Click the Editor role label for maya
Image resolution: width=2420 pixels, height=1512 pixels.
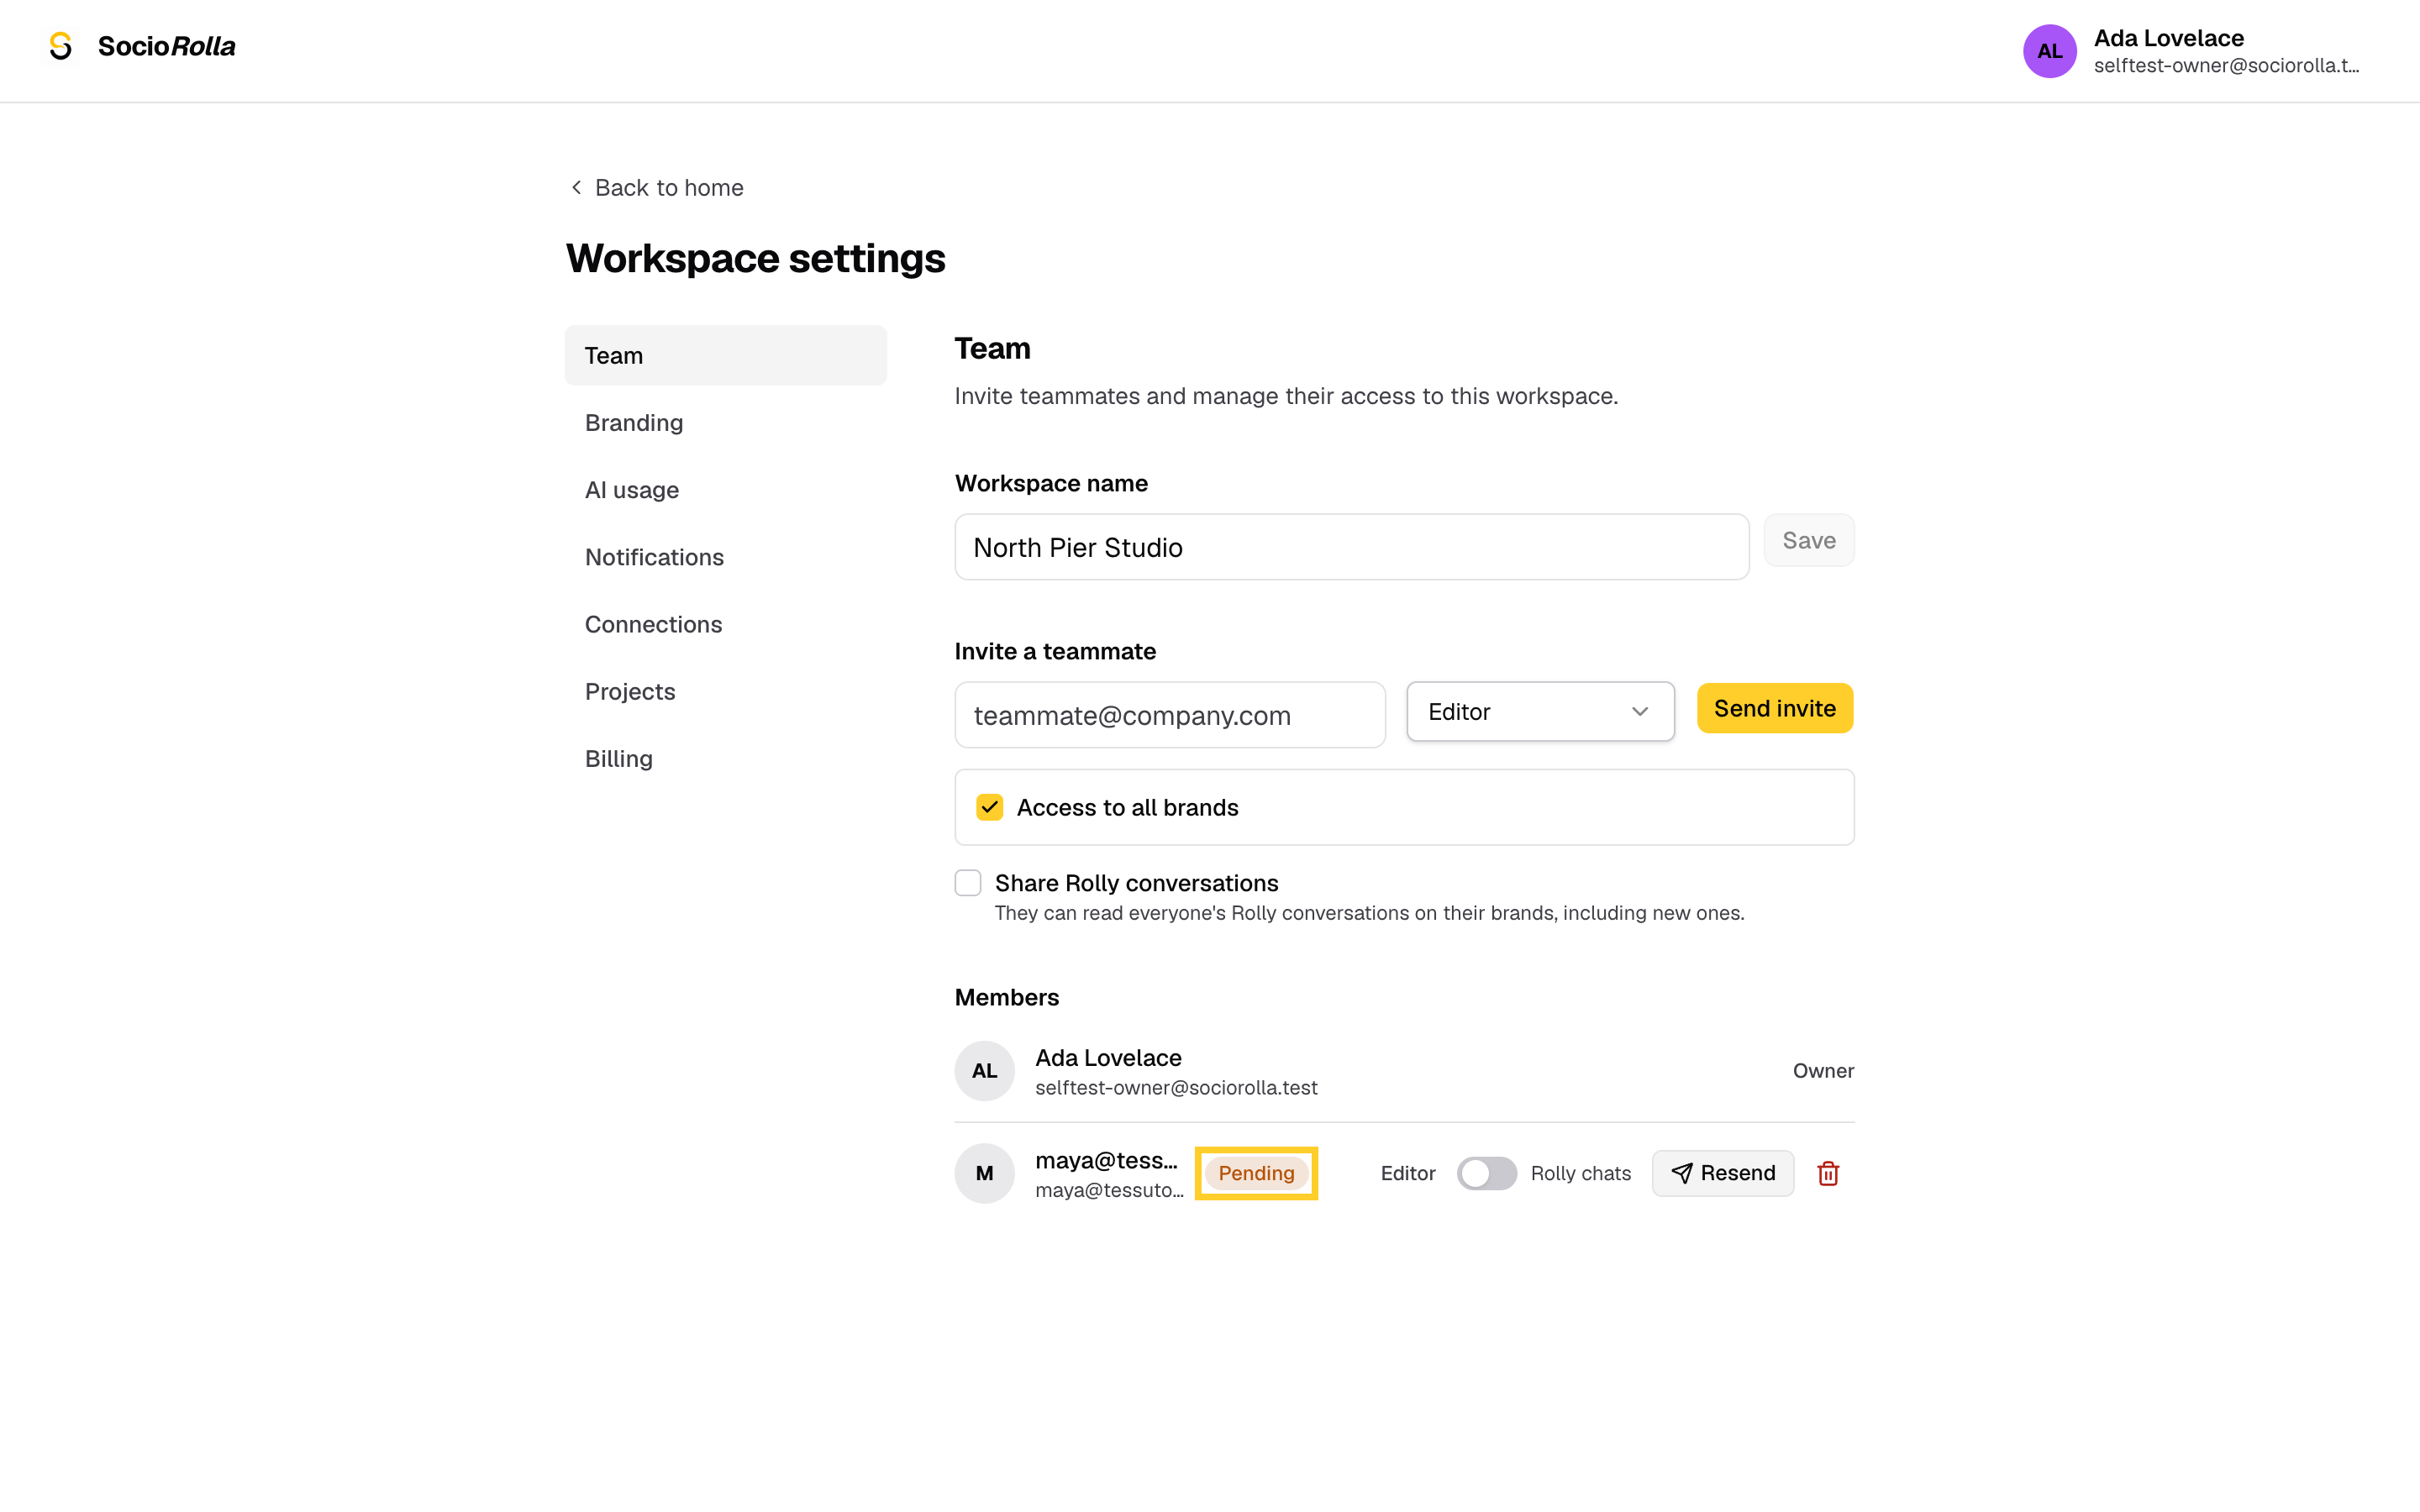pos(1407,1173)
